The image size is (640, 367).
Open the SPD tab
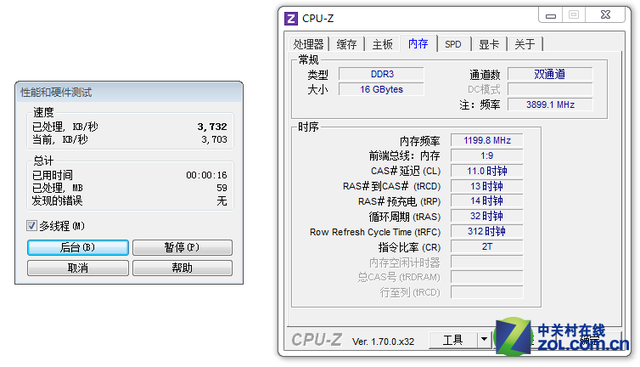(x=453, y=44)
